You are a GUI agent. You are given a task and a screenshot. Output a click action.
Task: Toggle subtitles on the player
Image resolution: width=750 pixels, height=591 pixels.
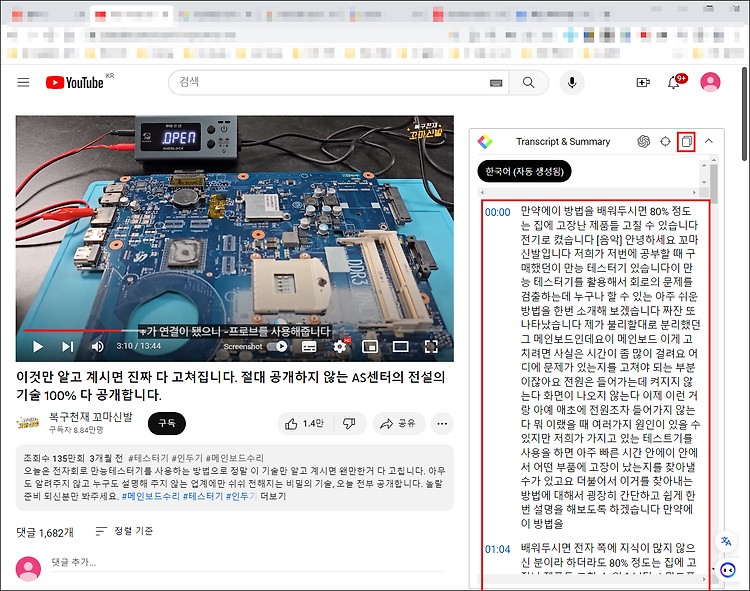309,347
